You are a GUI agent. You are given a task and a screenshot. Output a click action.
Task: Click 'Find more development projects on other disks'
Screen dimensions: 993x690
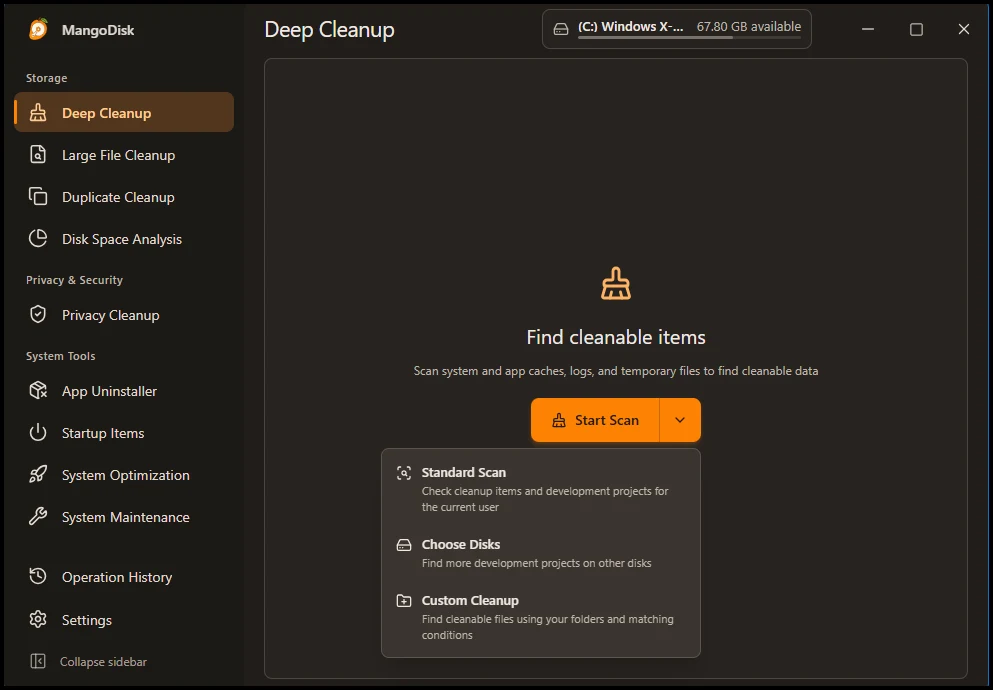coord(536,563)
